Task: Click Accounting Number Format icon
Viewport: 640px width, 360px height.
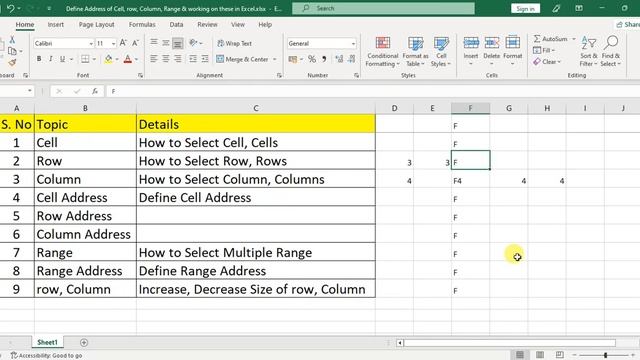Action: pyautogui.click(x=293, y=59)
